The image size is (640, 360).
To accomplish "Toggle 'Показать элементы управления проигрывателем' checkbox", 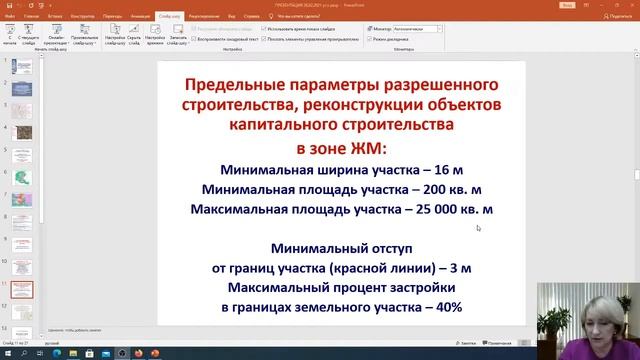I will (x=264, y=39).
